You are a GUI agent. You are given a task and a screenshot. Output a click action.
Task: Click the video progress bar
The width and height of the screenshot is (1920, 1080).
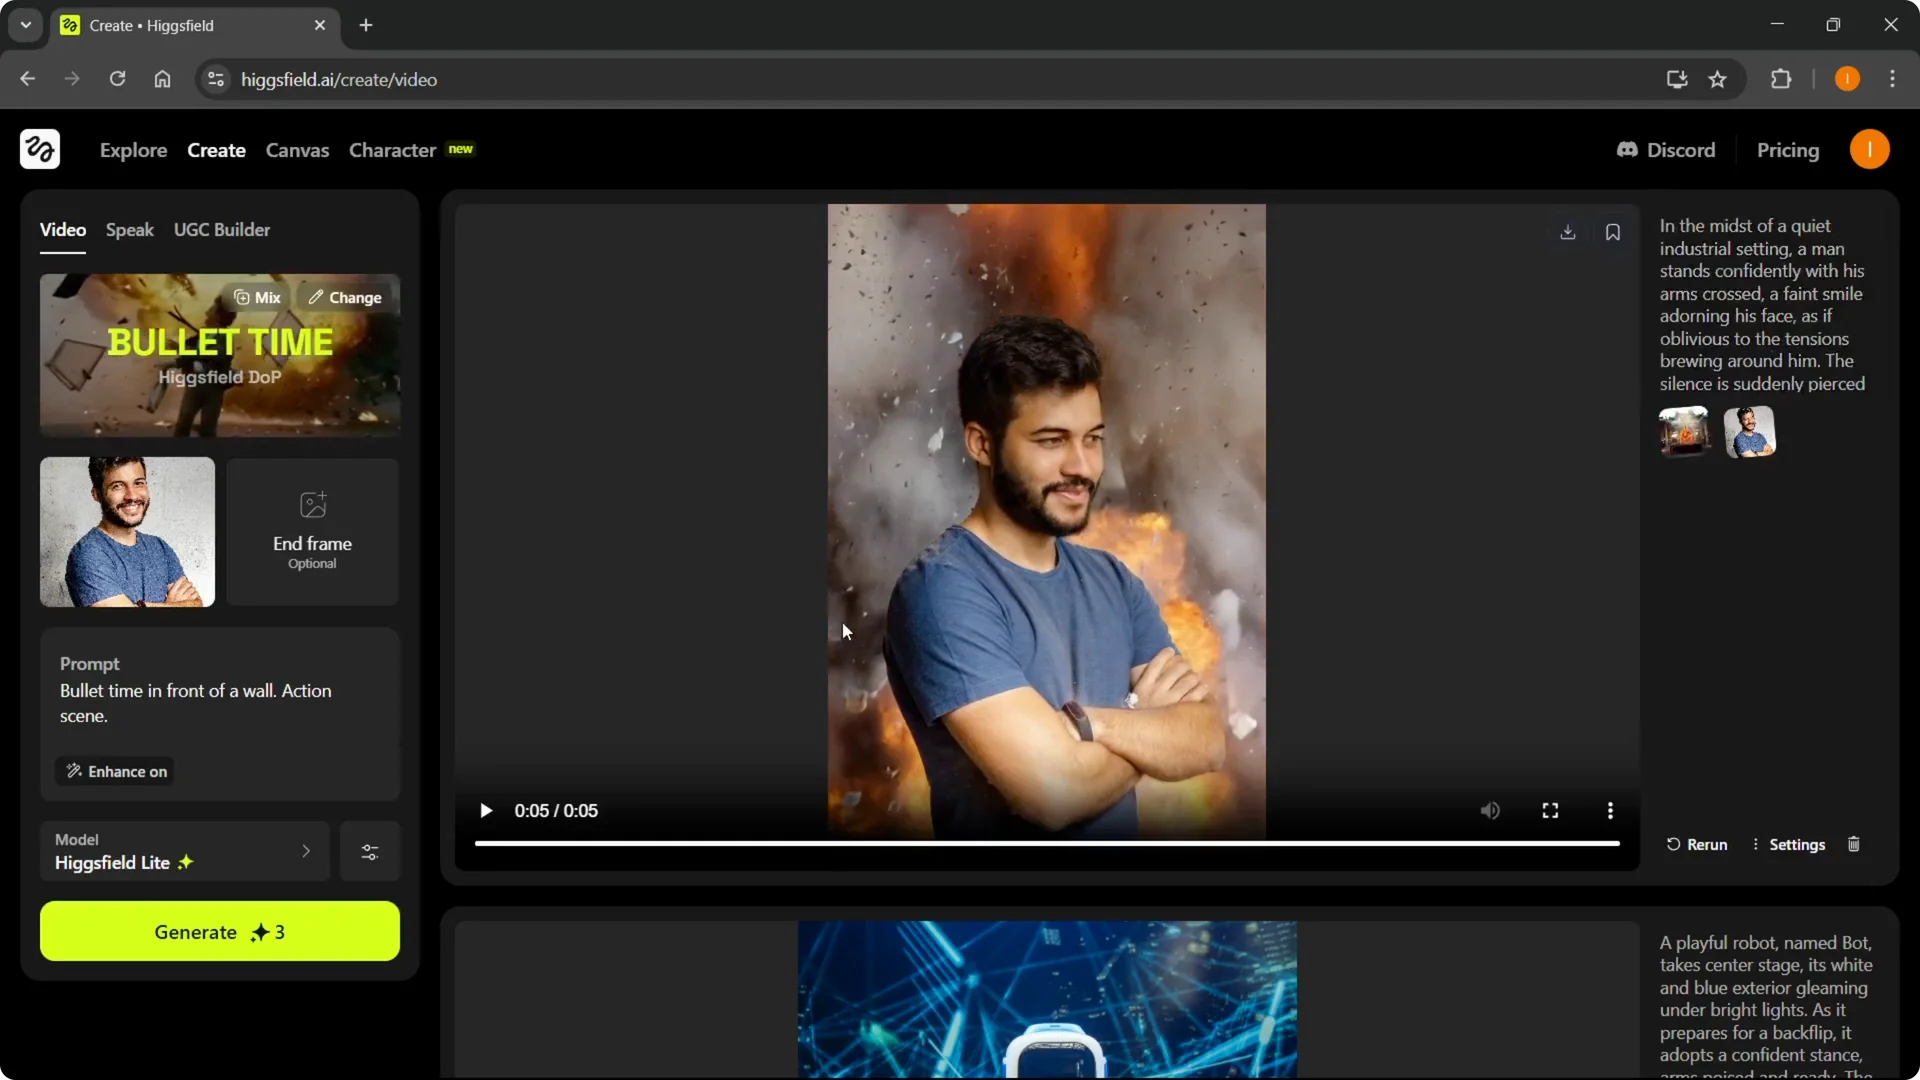[x=1046, y=844]
